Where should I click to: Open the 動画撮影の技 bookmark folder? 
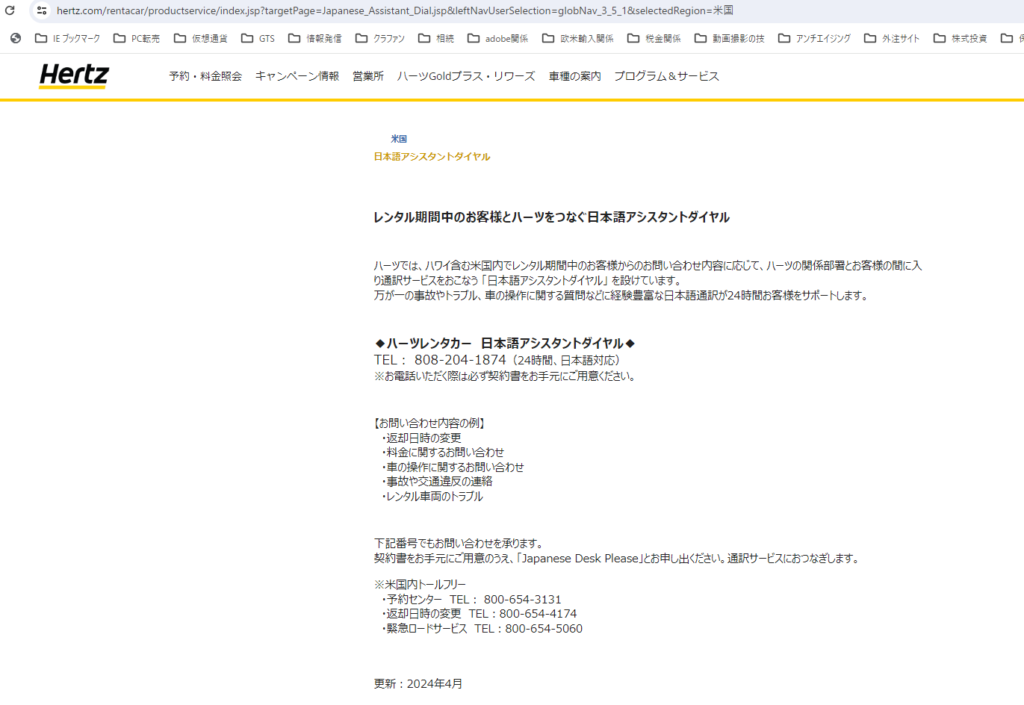pos(729,39)
